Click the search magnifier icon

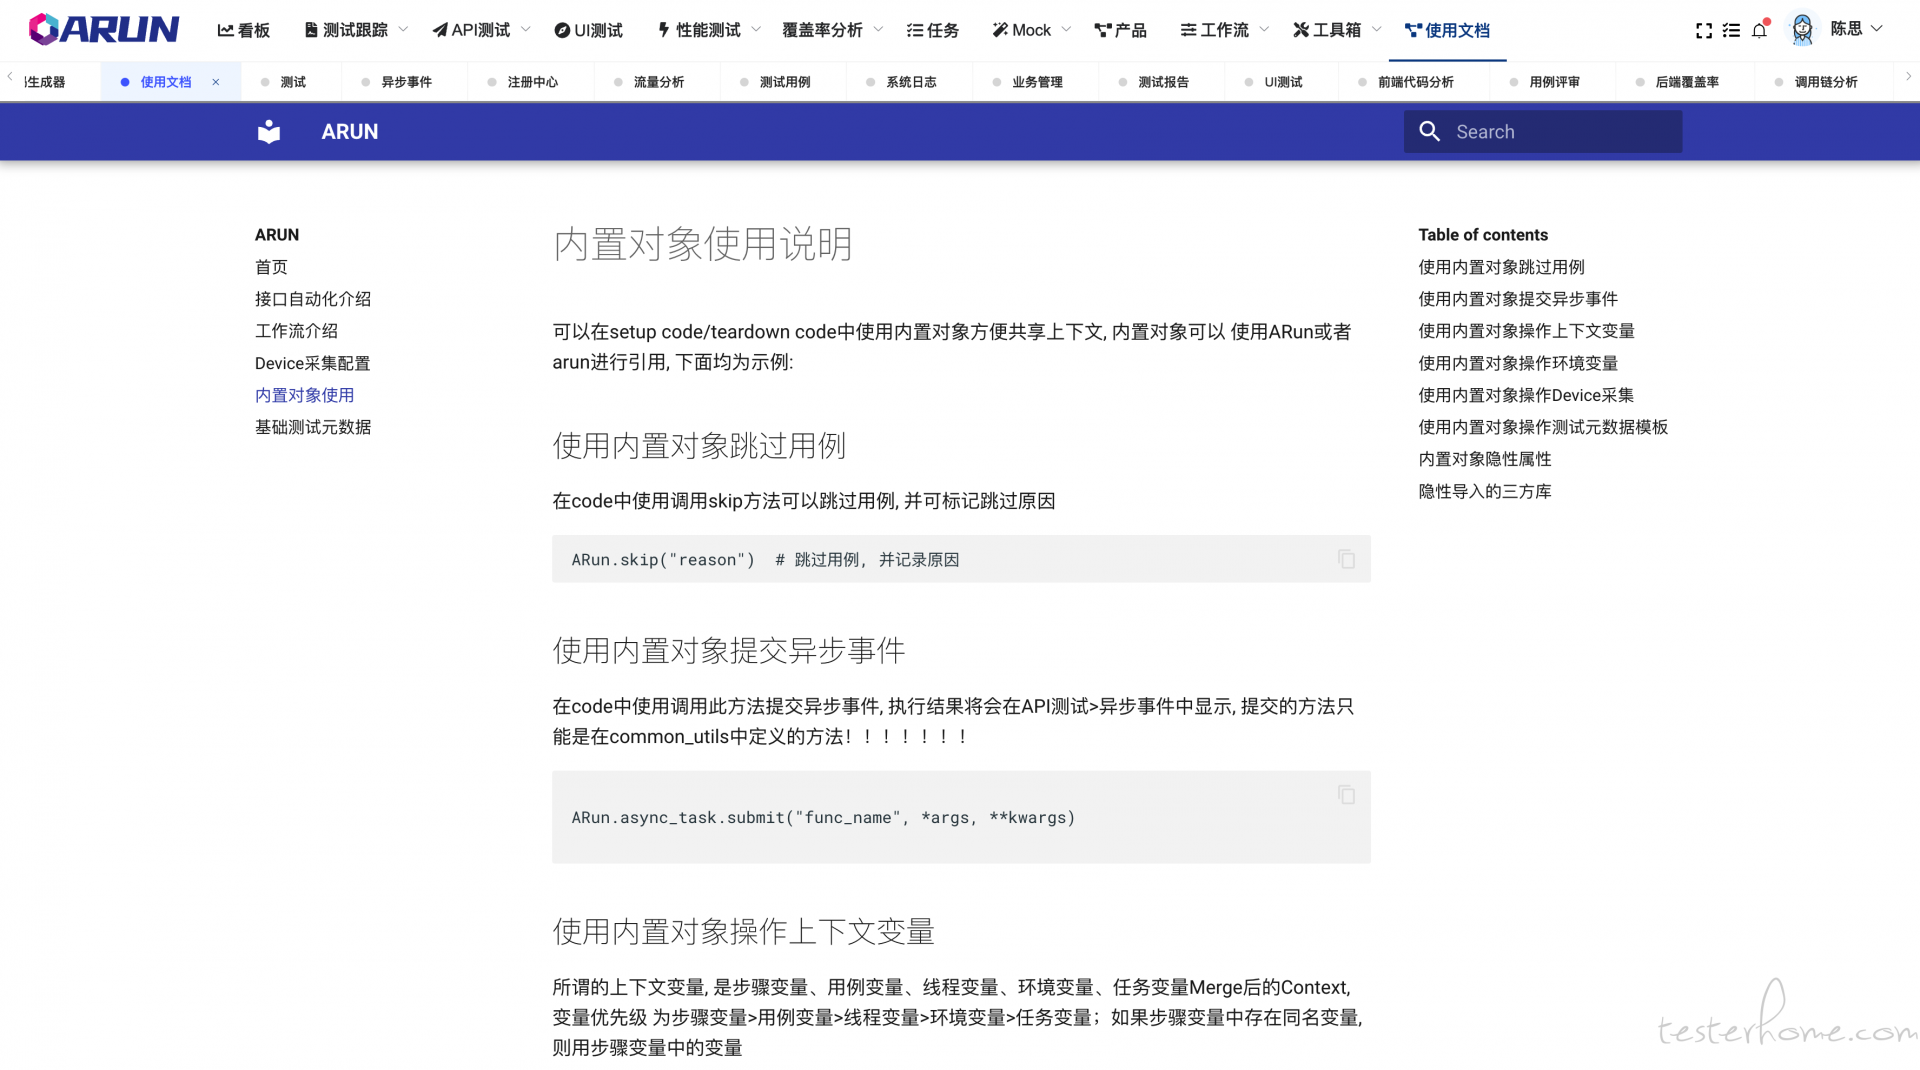1429,131
